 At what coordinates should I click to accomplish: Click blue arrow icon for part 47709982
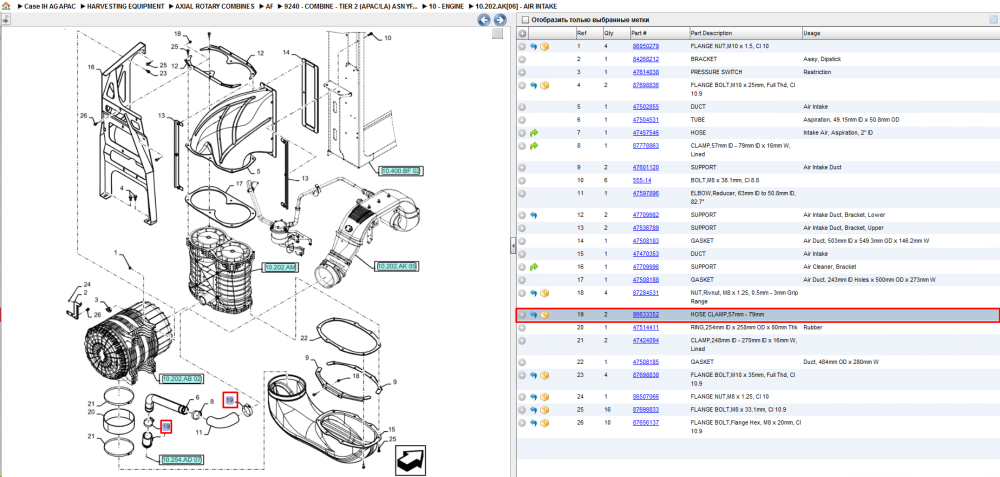click(x=534, y=215)
